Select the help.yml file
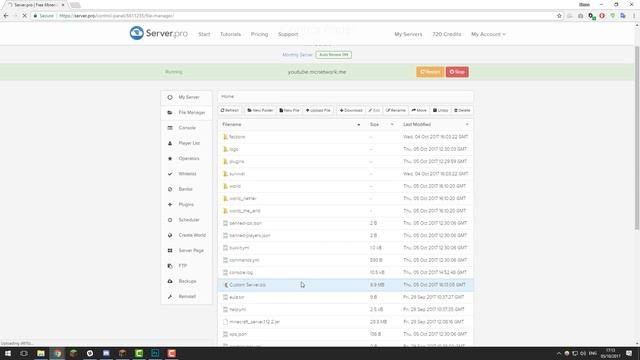640x360 pixels. tap(238, 309)
